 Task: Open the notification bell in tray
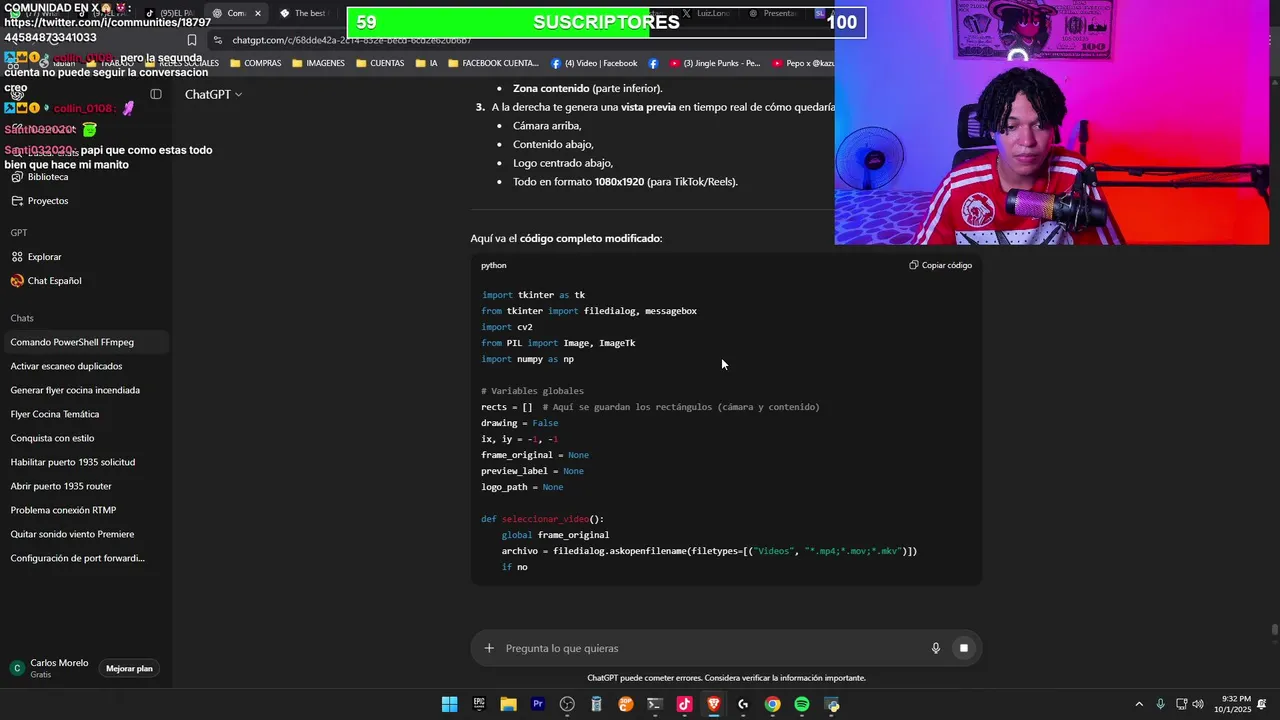(x=1262, y=704)
